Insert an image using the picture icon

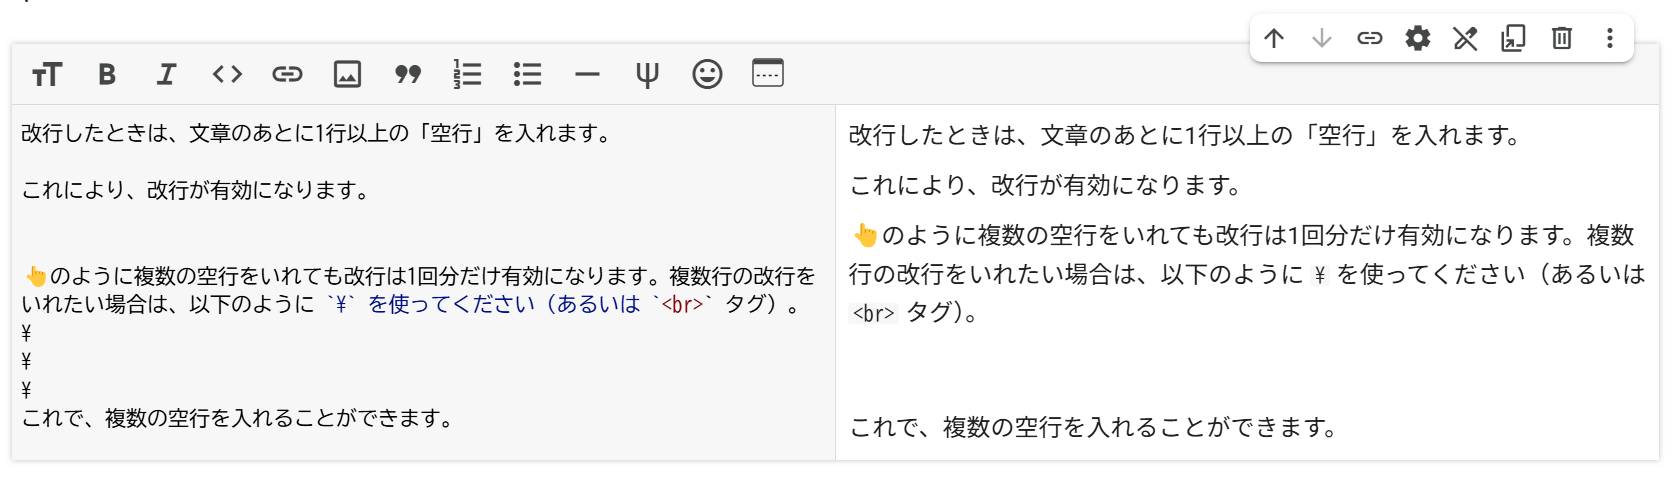pos(347,74)
